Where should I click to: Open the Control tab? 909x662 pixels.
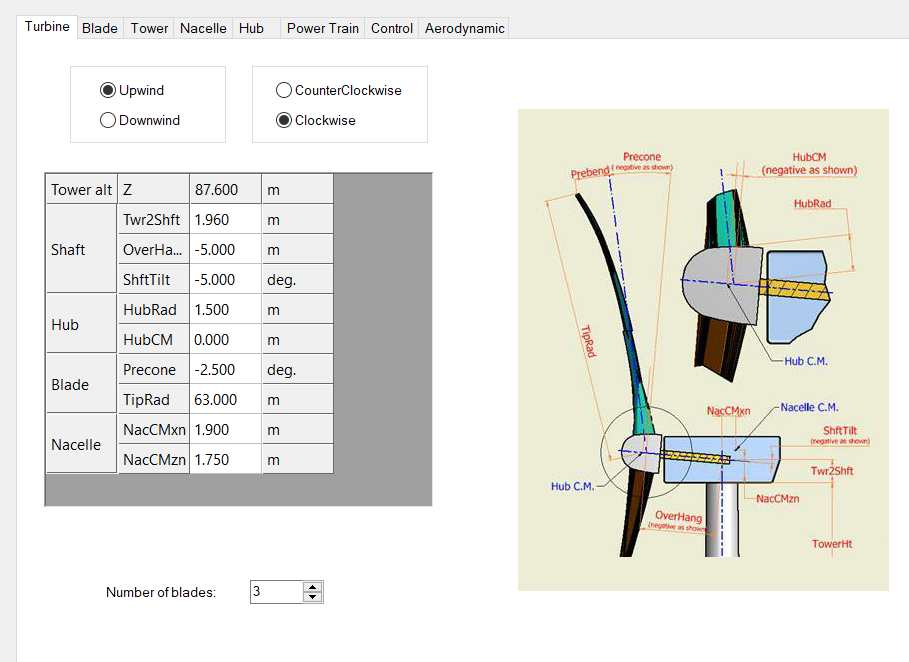point(392,28)
